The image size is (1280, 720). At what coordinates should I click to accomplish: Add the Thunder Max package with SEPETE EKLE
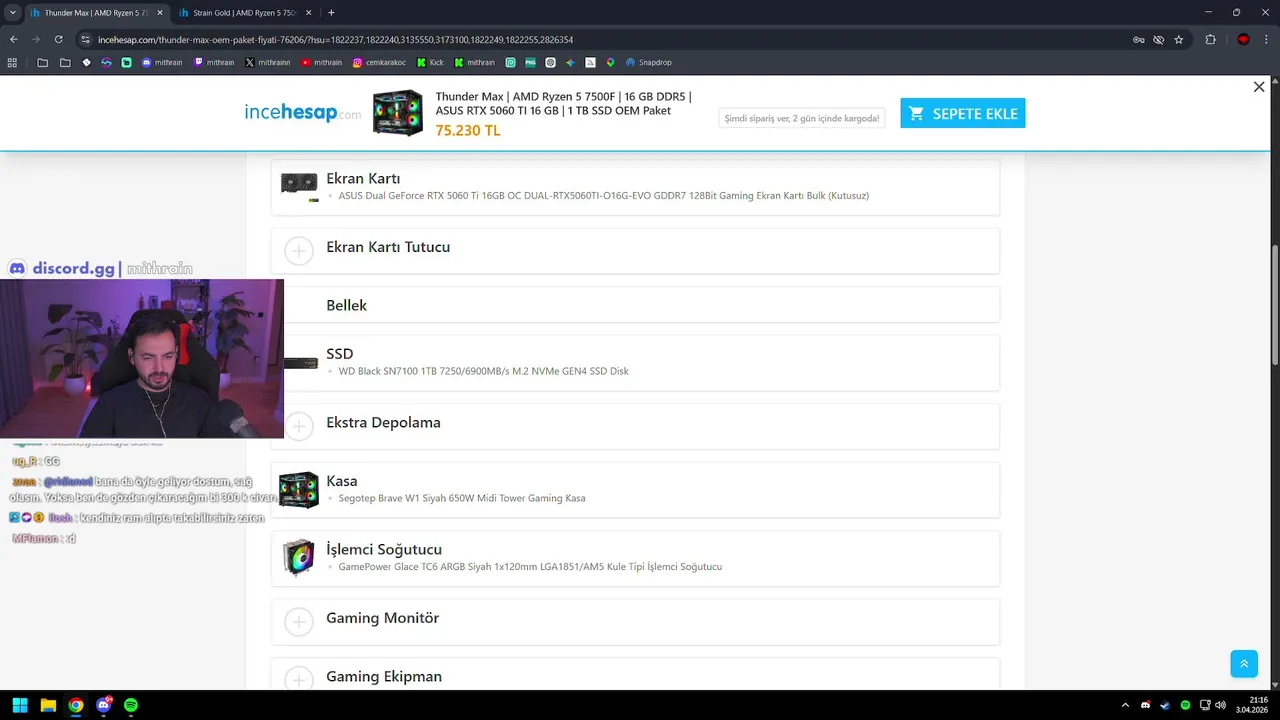pyautogui.click(x=962, y=113)
